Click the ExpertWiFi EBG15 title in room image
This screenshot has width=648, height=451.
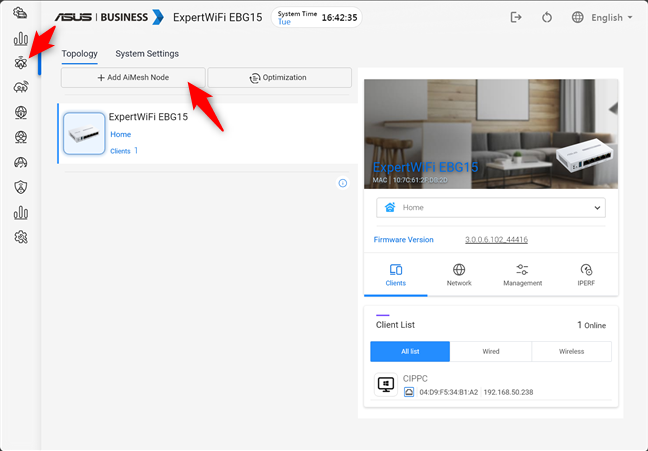(425, 167)
